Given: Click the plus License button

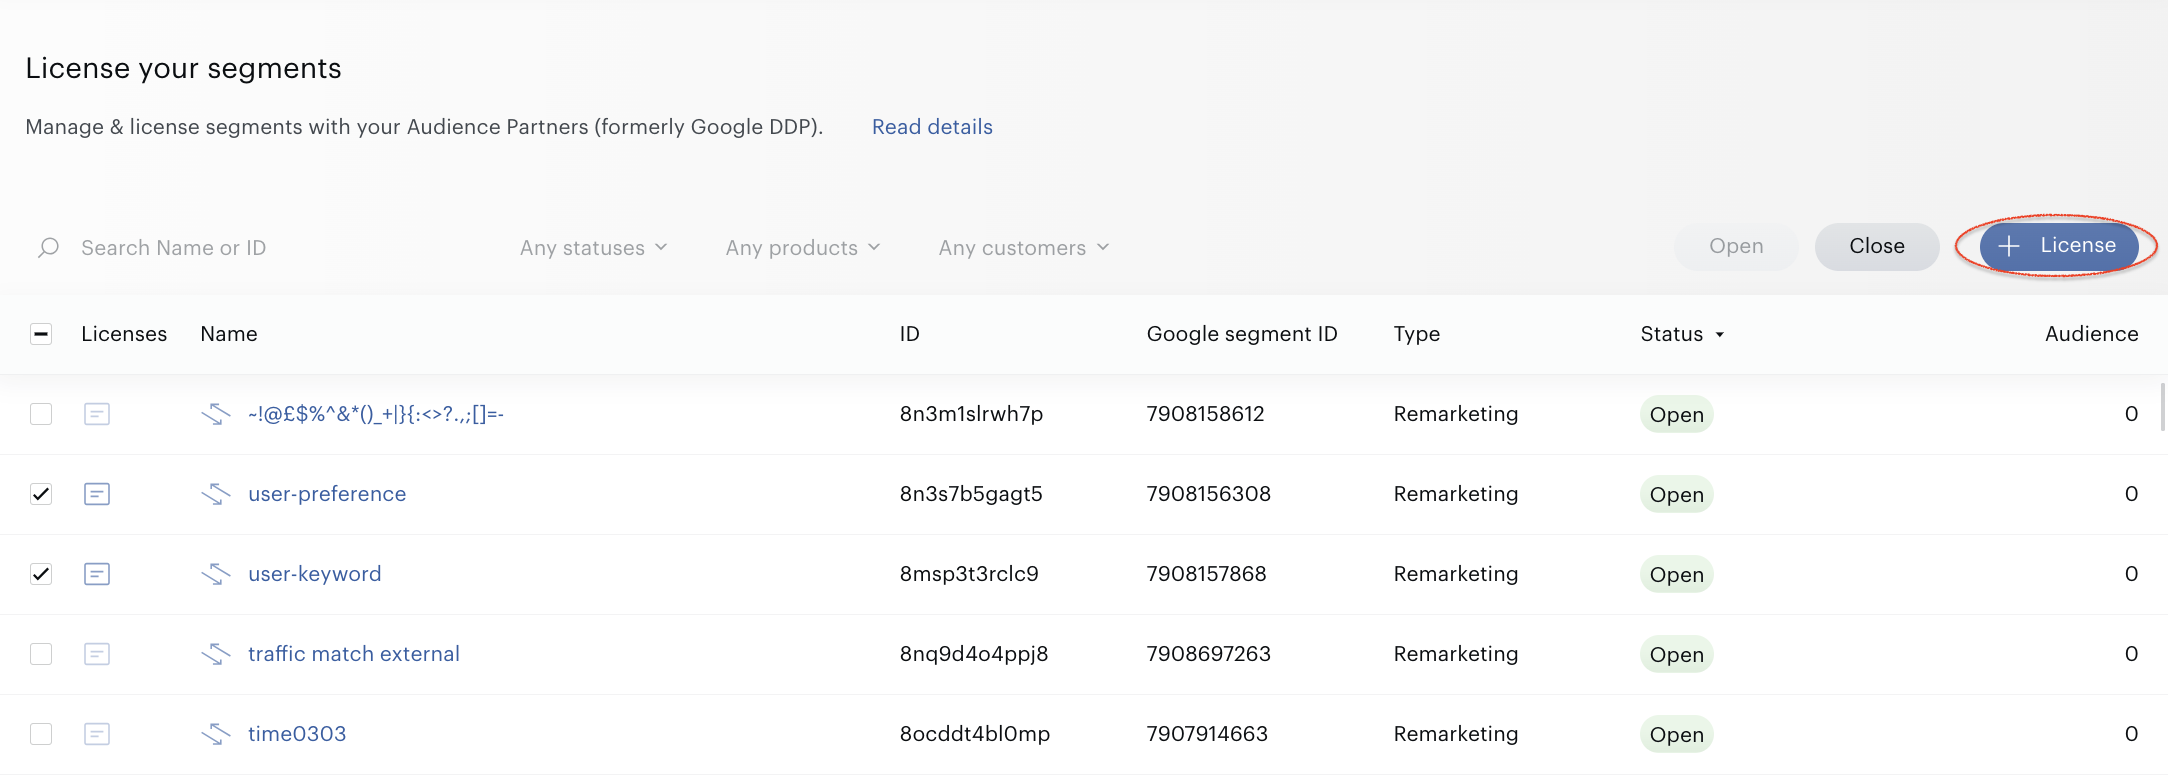Looking at the screenshot, I should tap(2058, 246).
